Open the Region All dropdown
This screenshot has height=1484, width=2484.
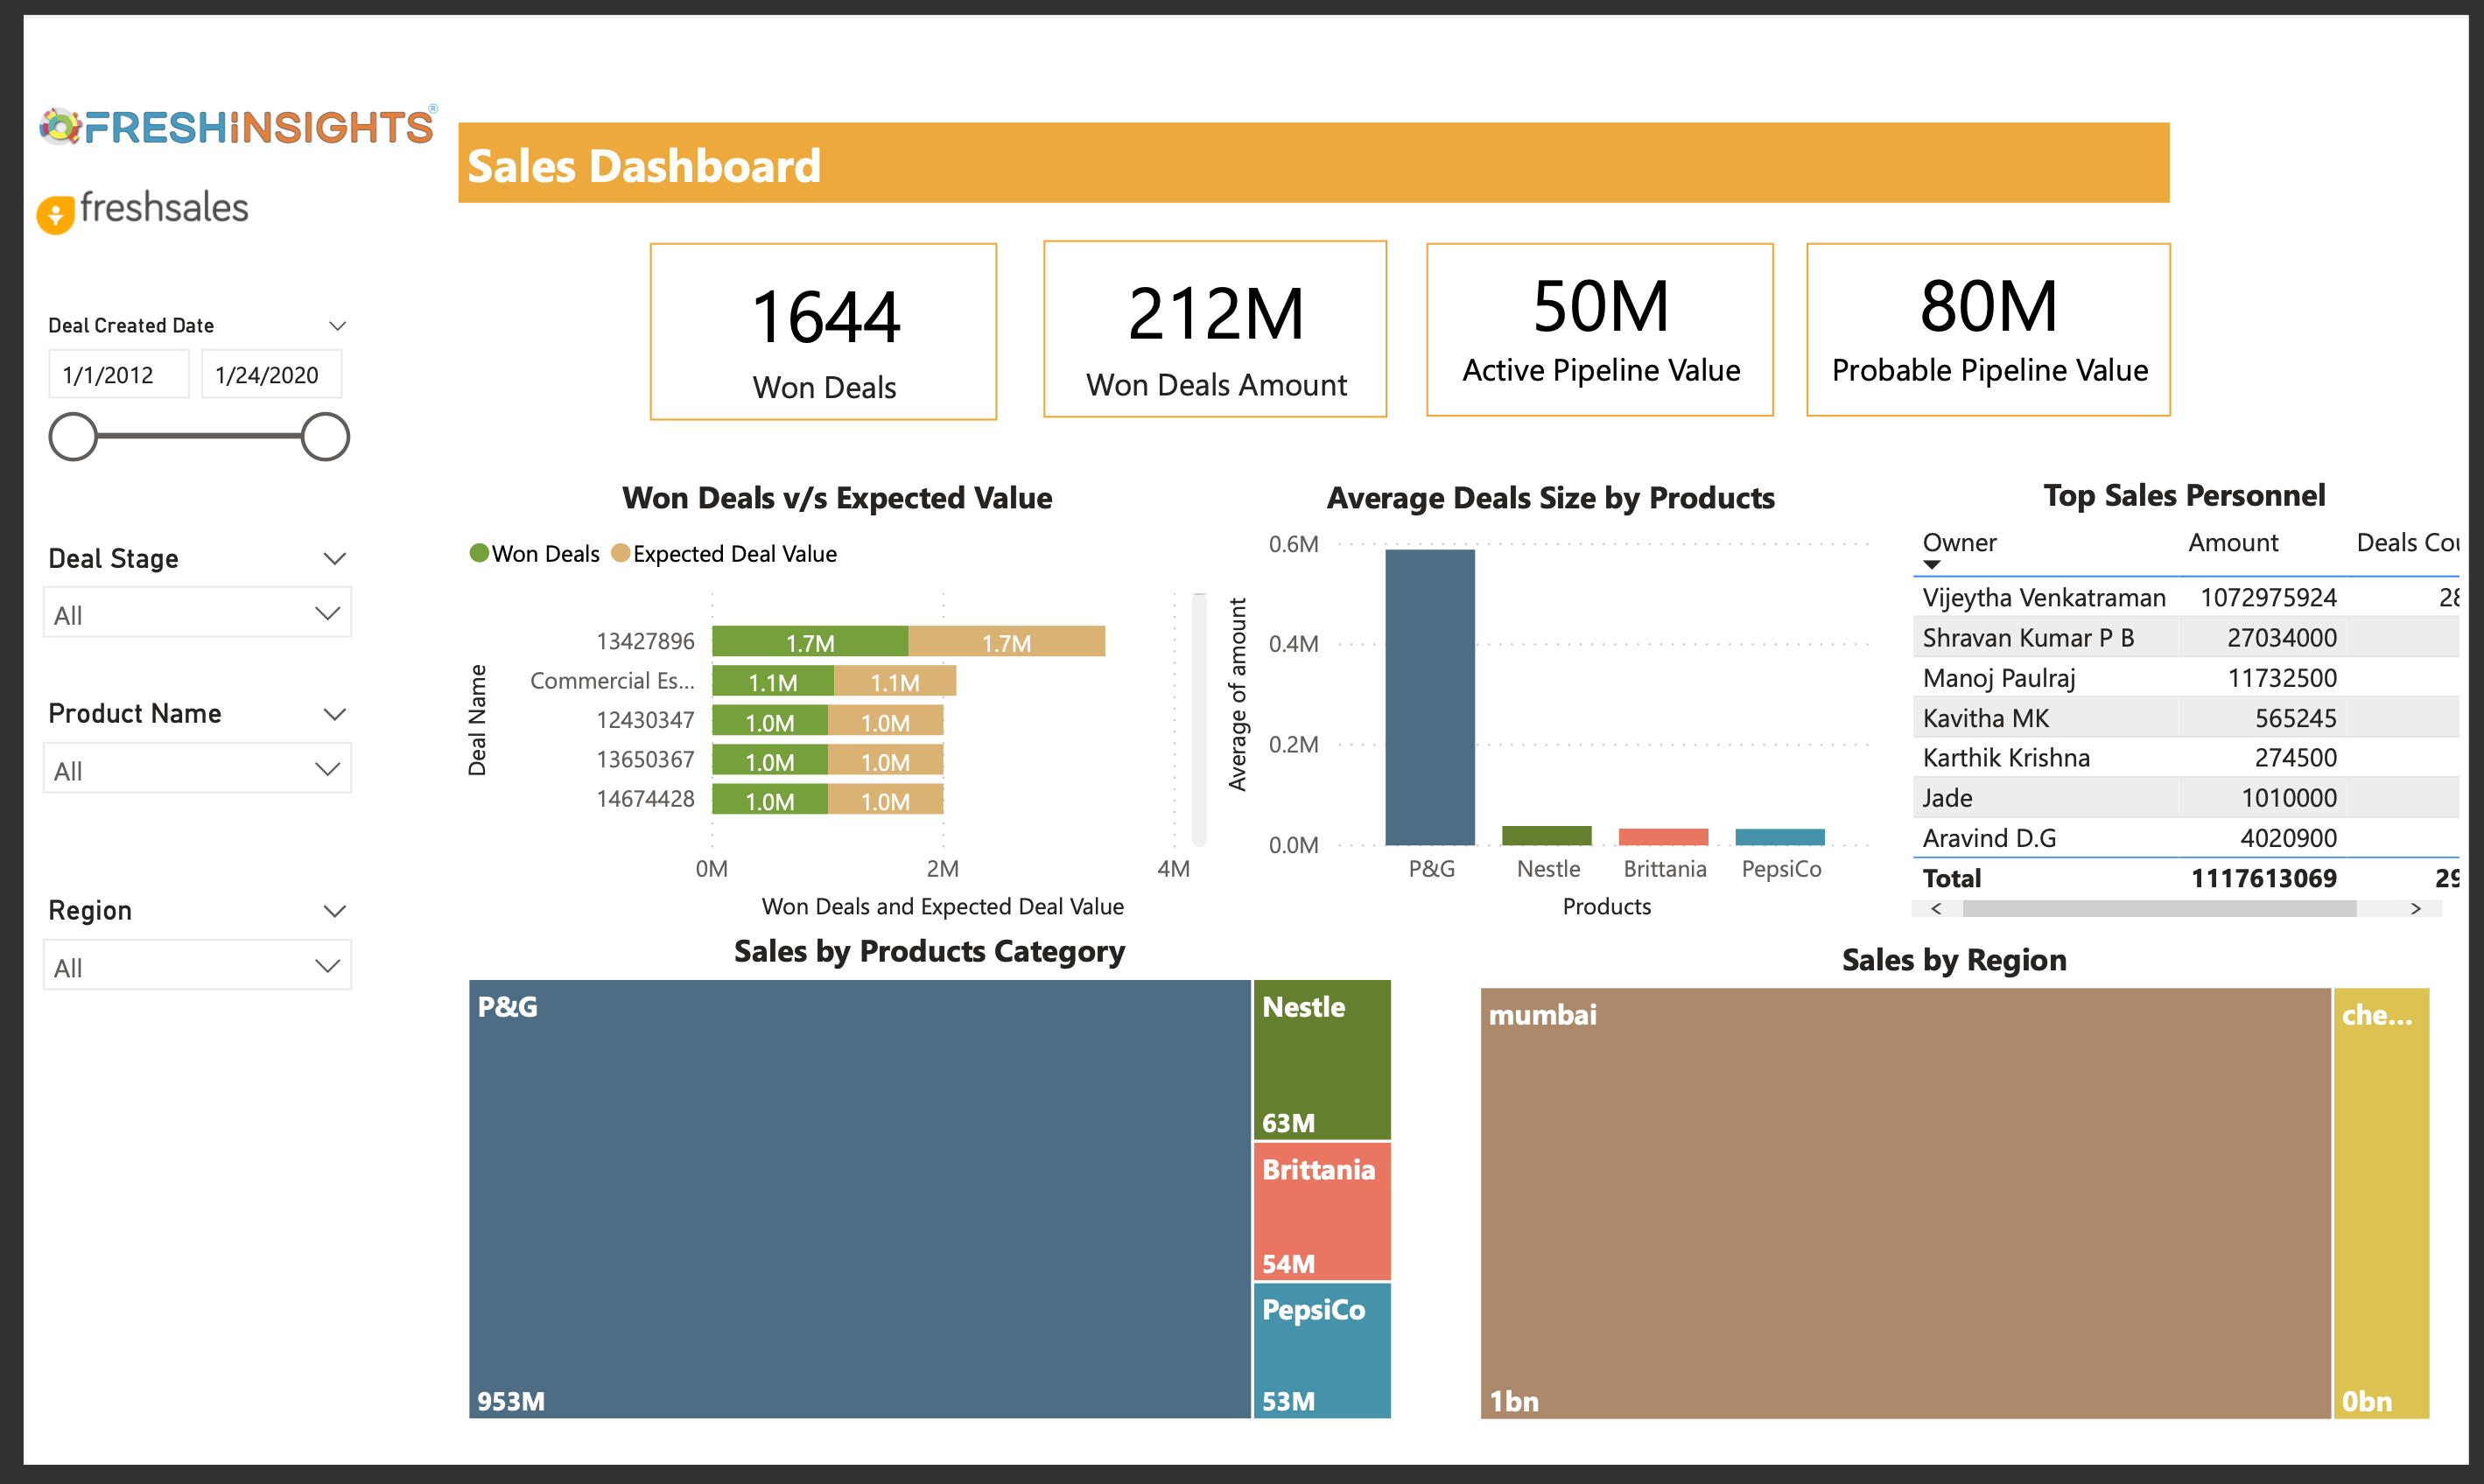click(198, 967)
